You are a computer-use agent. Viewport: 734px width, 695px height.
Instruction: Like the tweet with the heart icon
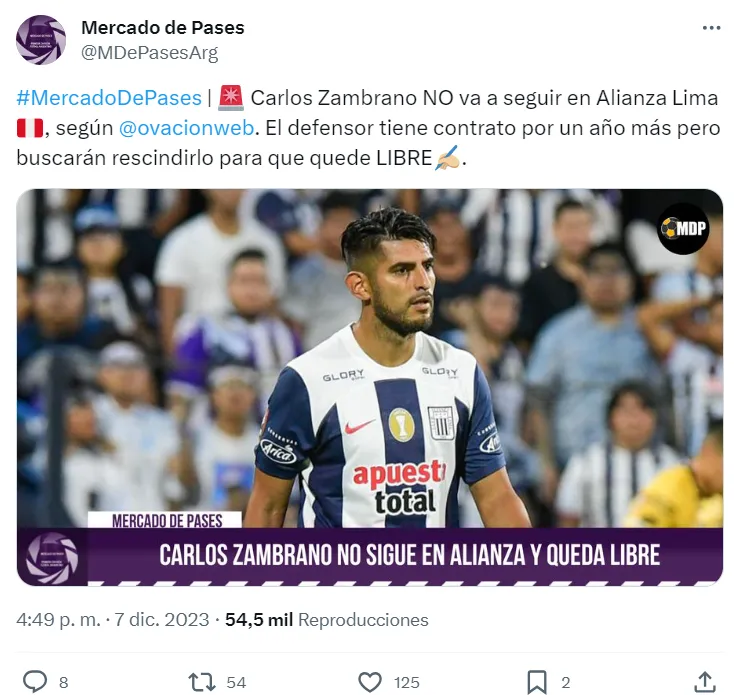370,682
